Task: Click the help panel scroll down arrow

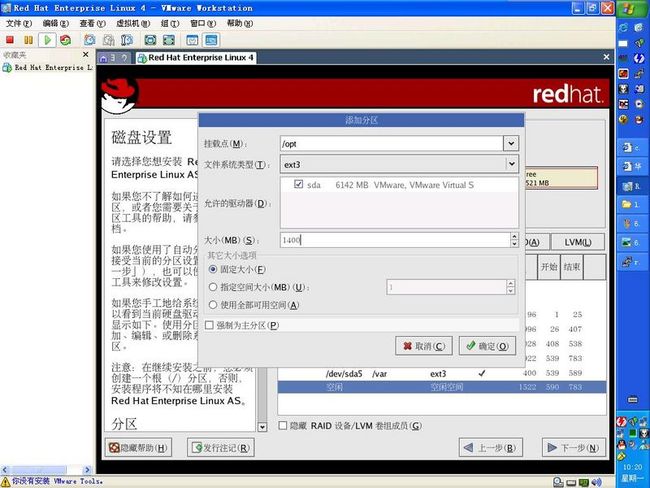Action: [262, 427]
